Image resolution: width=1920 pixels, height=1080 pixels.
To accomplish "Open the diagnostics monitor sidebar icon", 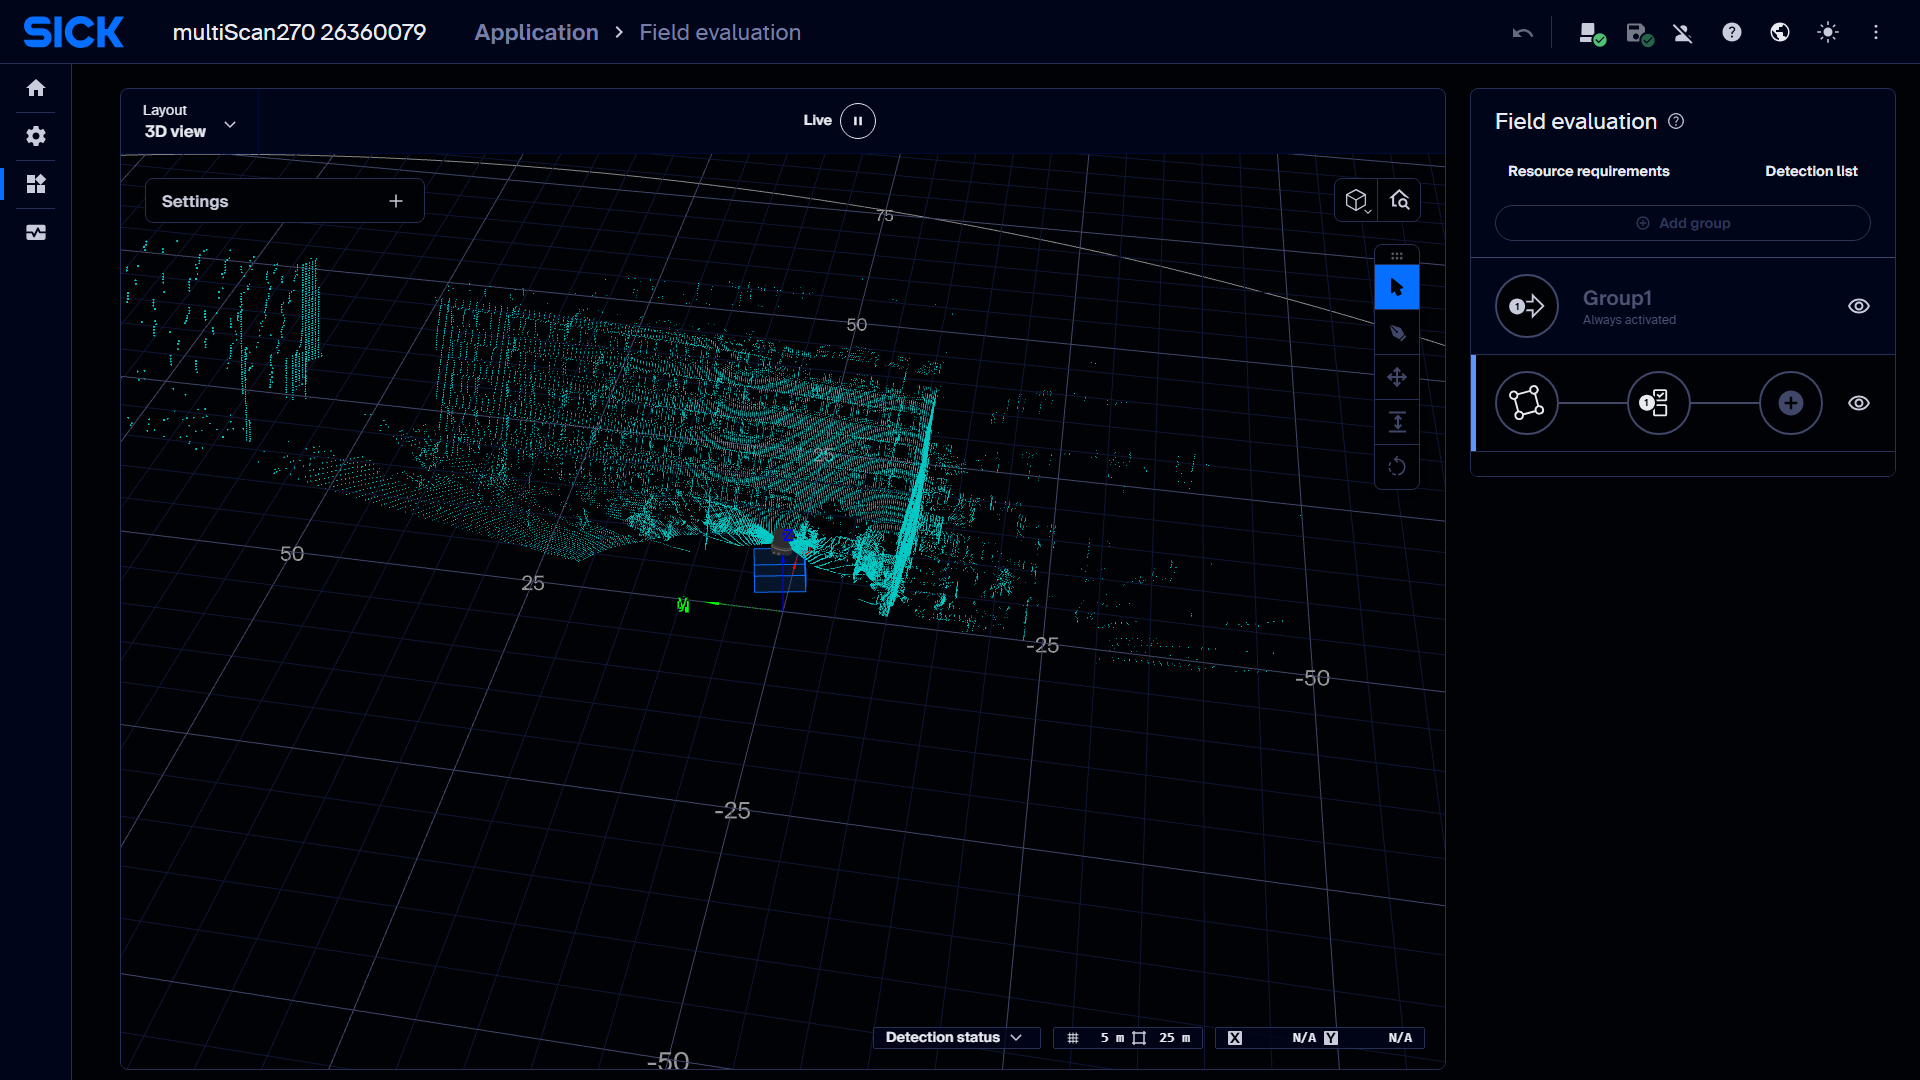I will tap(36, 232).
